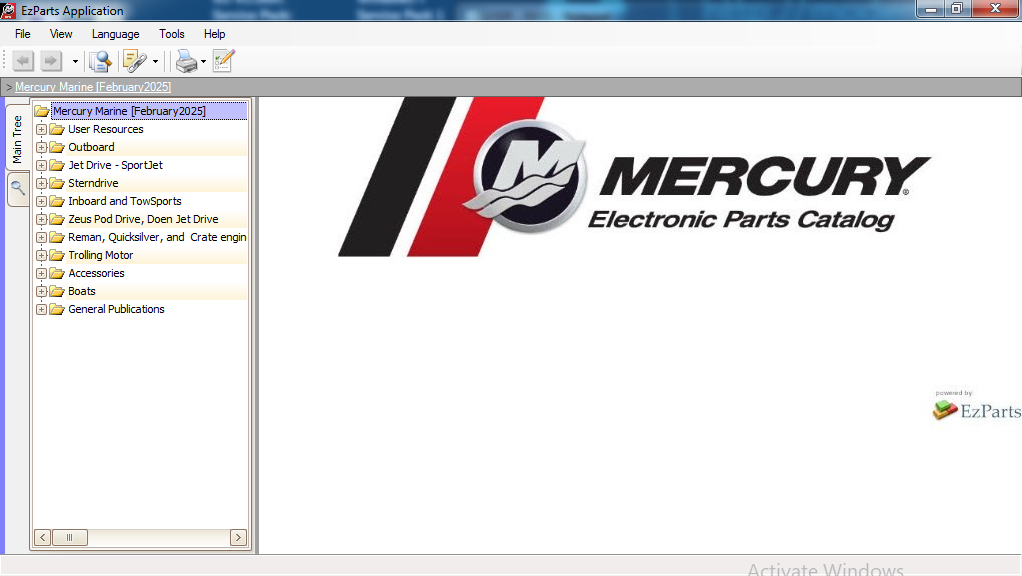Click the document search toolbar icon

tap(100, 61)
